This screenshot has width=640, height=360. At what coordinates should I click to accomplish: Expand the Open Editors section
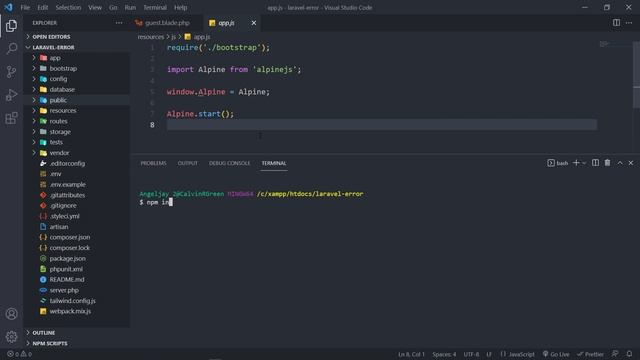77,37
